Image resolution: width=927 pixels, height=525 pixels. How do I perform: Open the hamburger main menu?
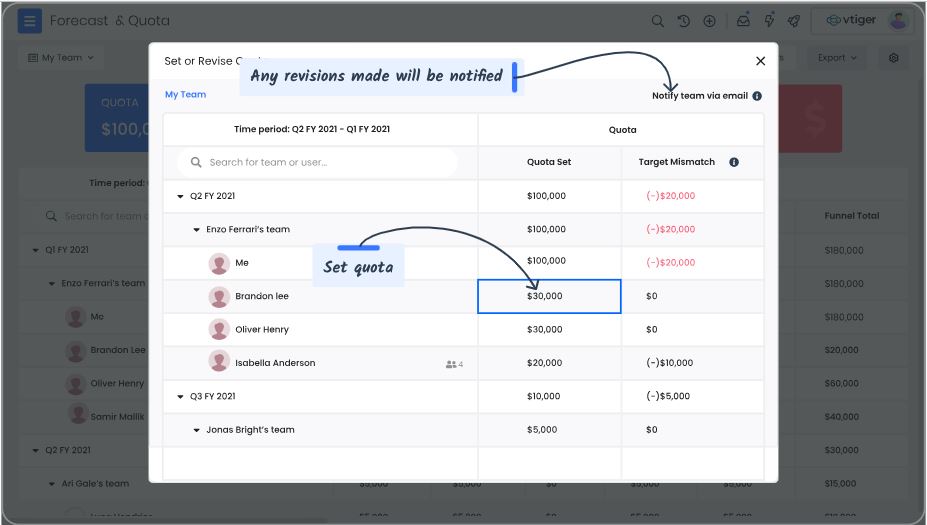click(30, 21)
